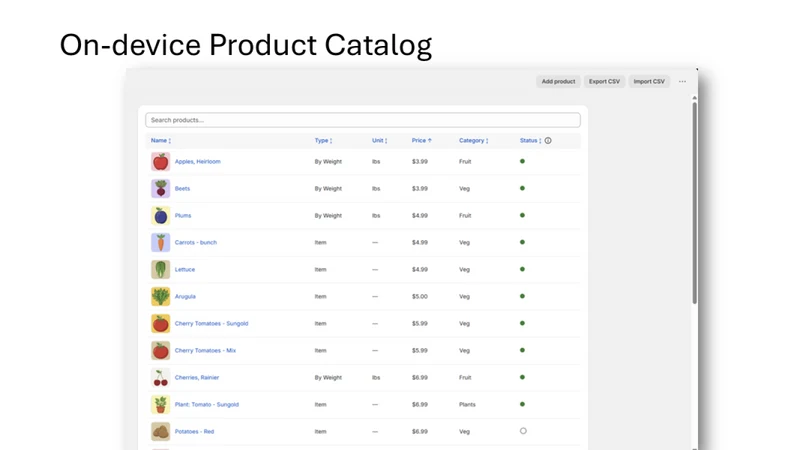The width and height of the screenshot is (800, 450).
Task: Open the Potatoes - Red product link
Action: pyautogui.click(x=194, y=432)
